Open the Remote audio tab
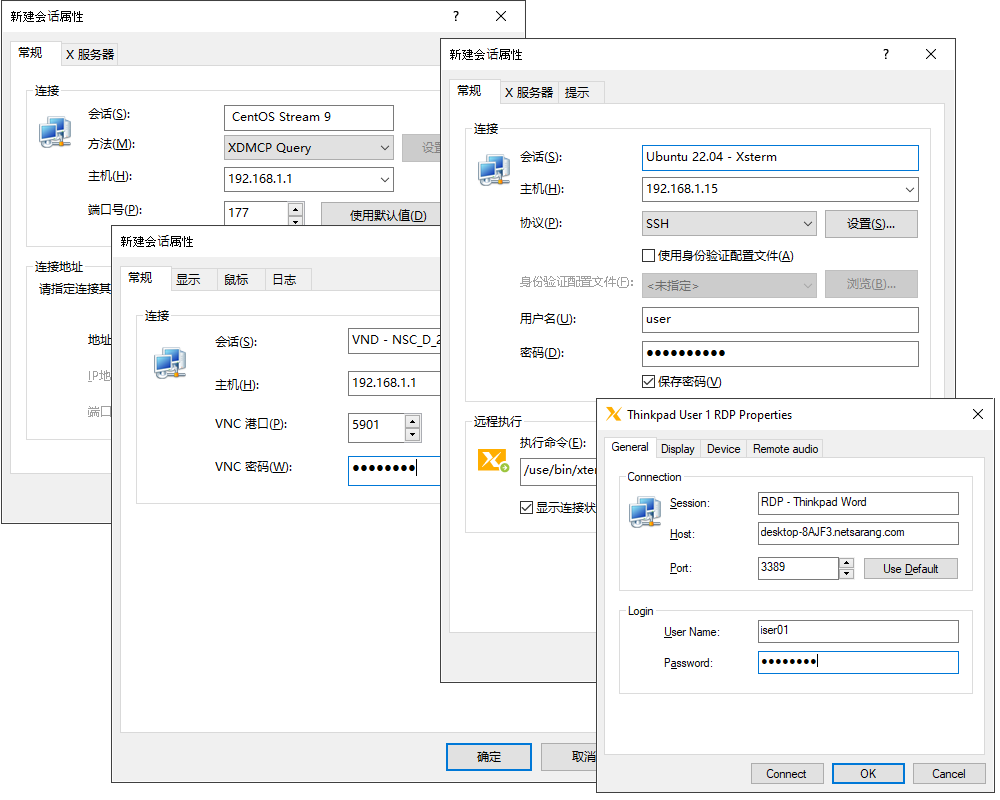 [785, 449]
